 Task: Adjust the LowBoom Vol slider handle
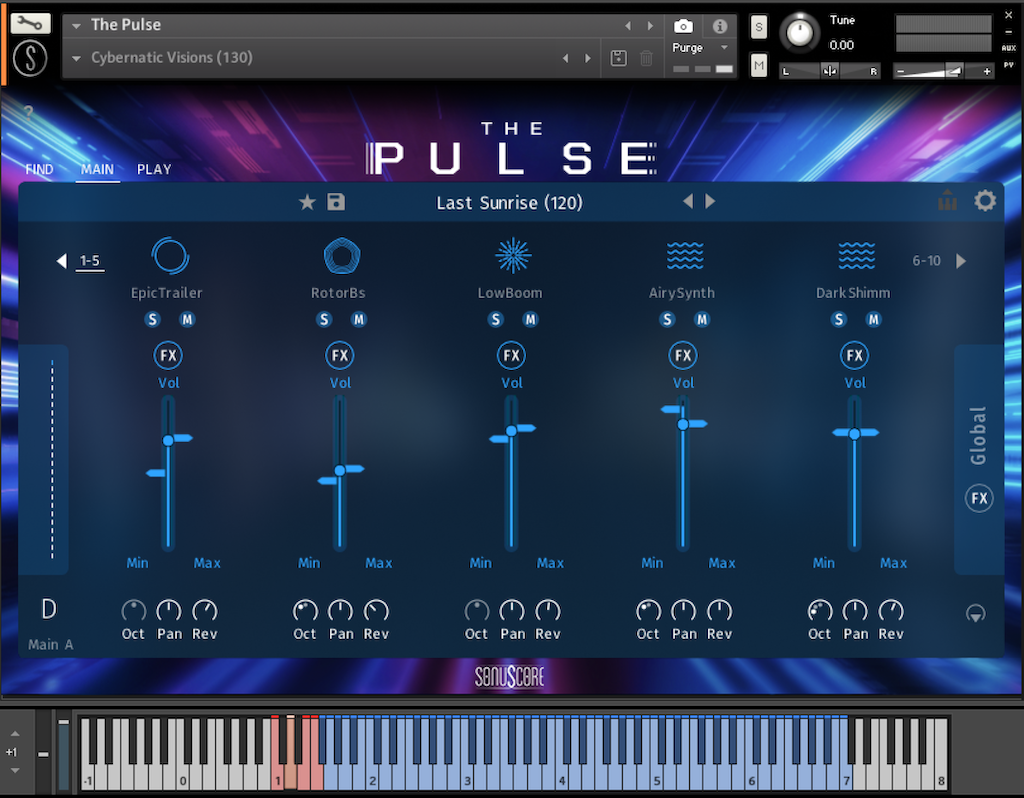click(x=511, y=430)
